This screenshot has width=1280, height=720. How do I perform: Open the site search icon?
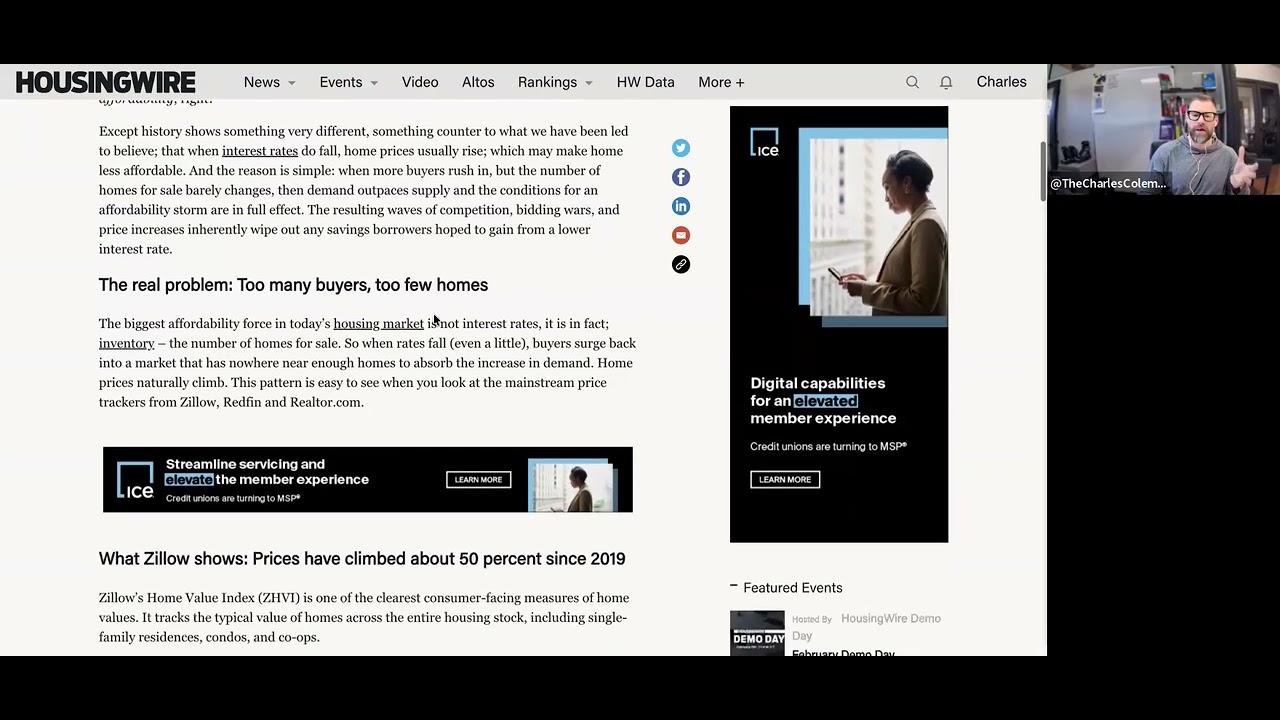(x=912, y=82)
